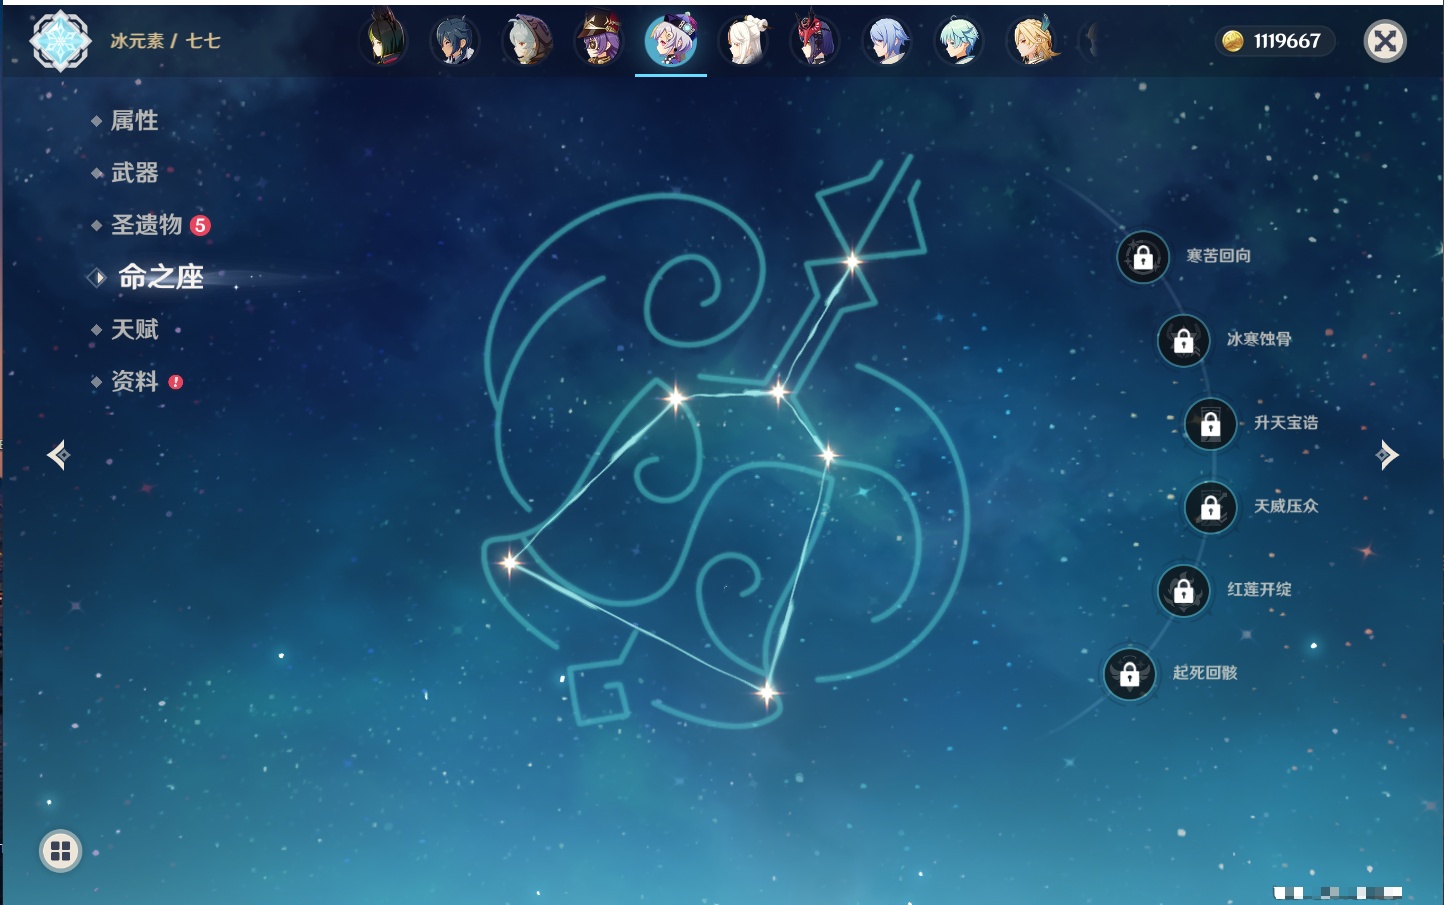Image resolution: width=1444 pixels, height=905 pixels.
Task: Click the leftmost star in the constellation
Action: [510, 562]
